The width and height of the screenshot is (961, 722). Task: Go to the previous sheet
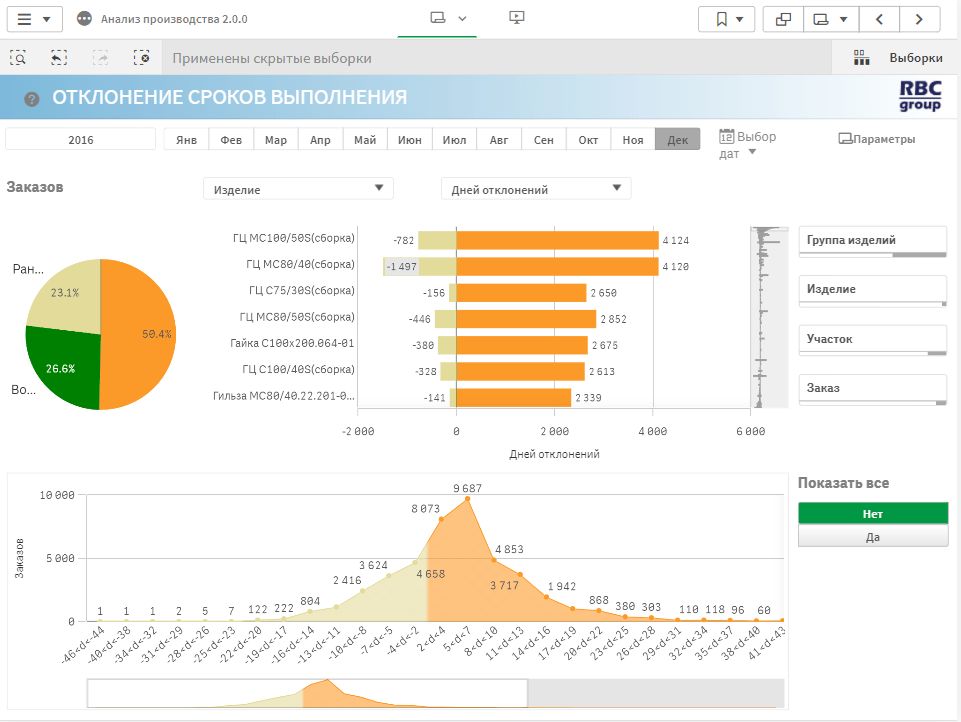pyautogui.click(x=879, y=19)
